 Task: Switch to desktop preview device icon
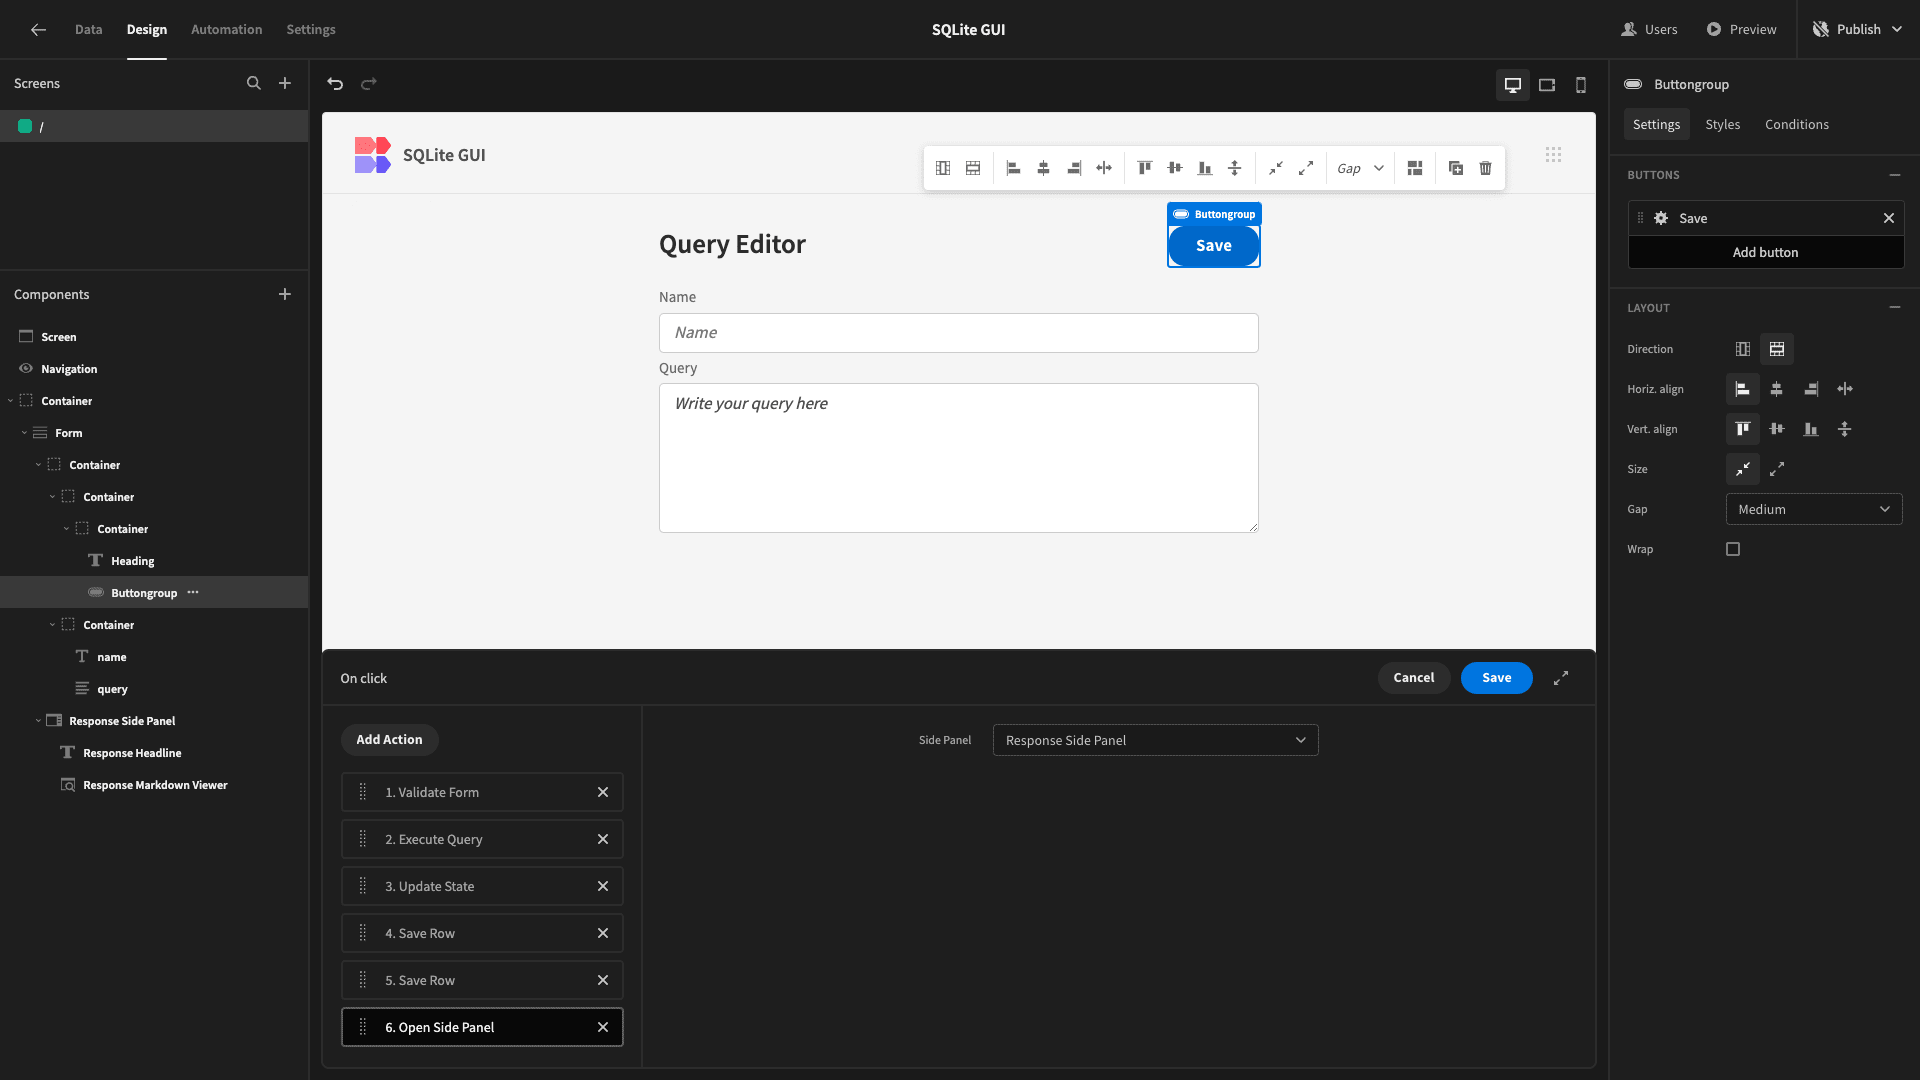pos(1513,85)
